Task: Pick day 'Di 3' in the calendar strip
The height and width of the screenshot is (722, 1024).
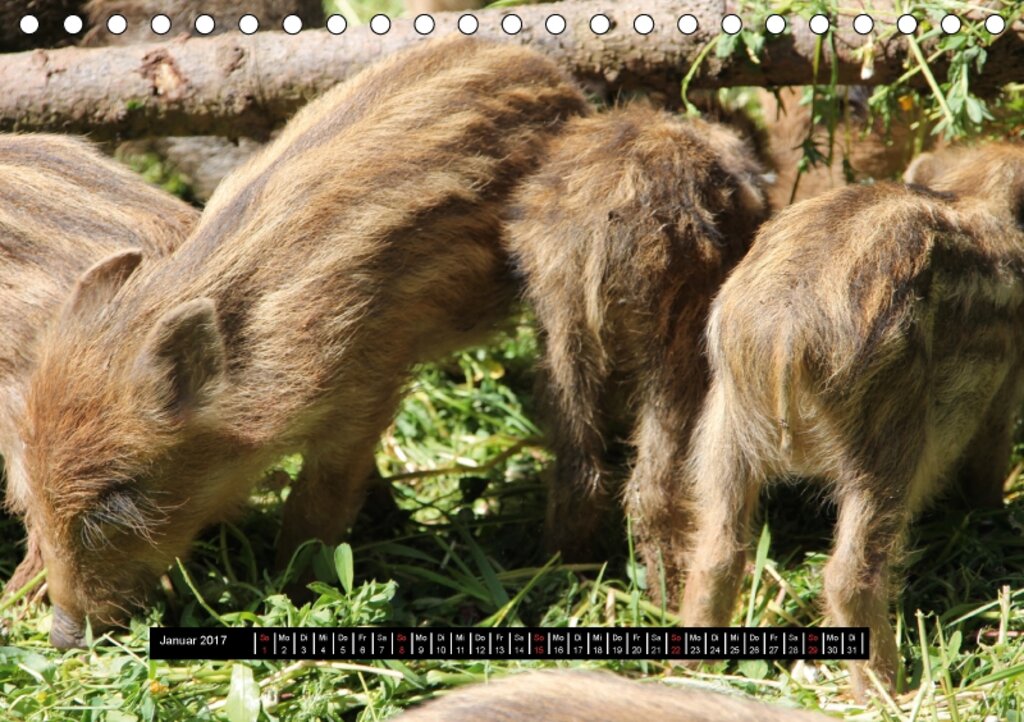Action: click(x=304, y=644)
